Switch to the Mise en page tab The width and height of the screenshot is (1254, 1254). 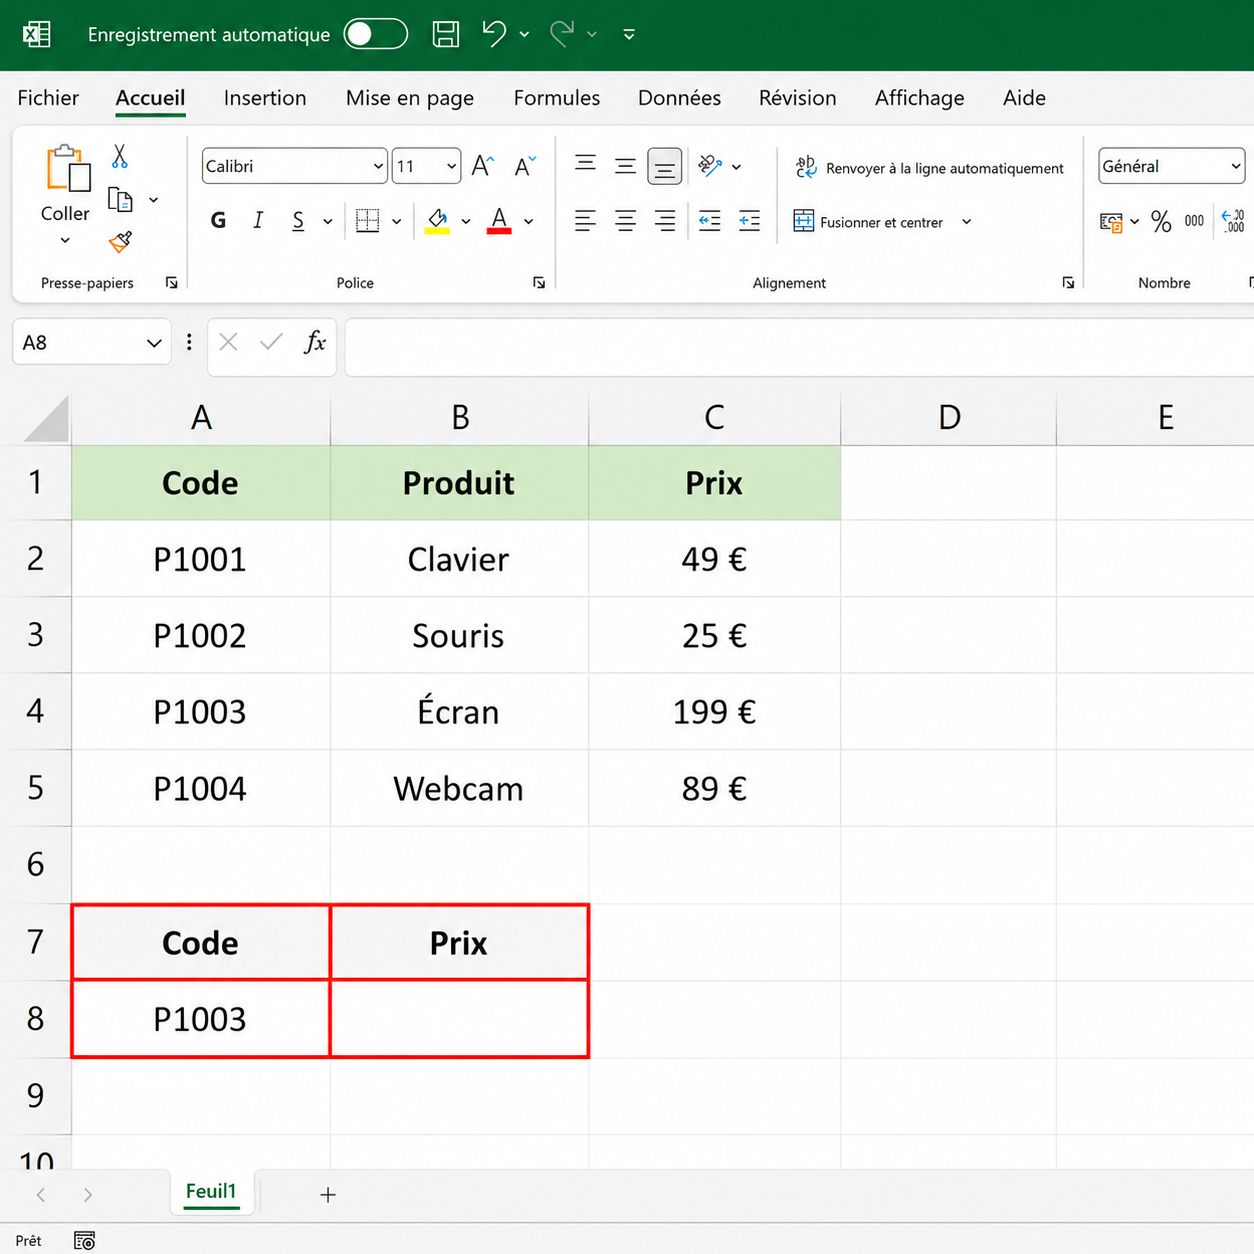(410, 98)
